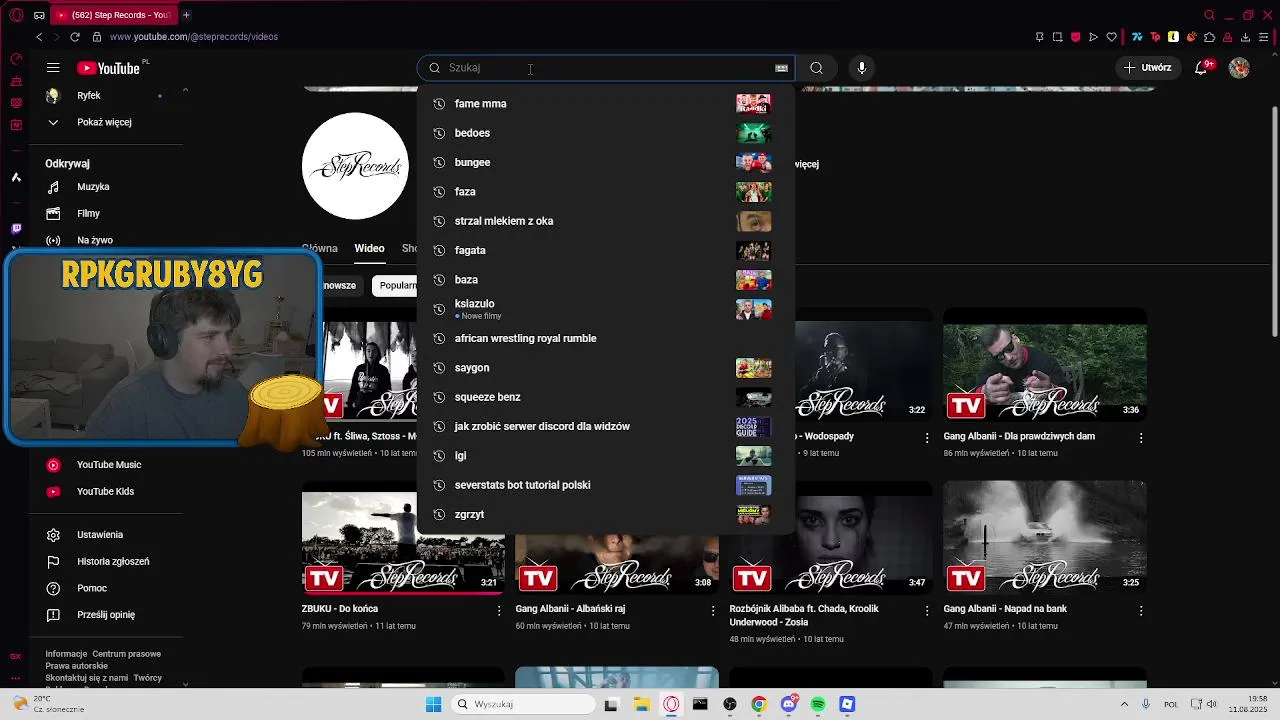Open the Windows Start menu

[433, 704]
